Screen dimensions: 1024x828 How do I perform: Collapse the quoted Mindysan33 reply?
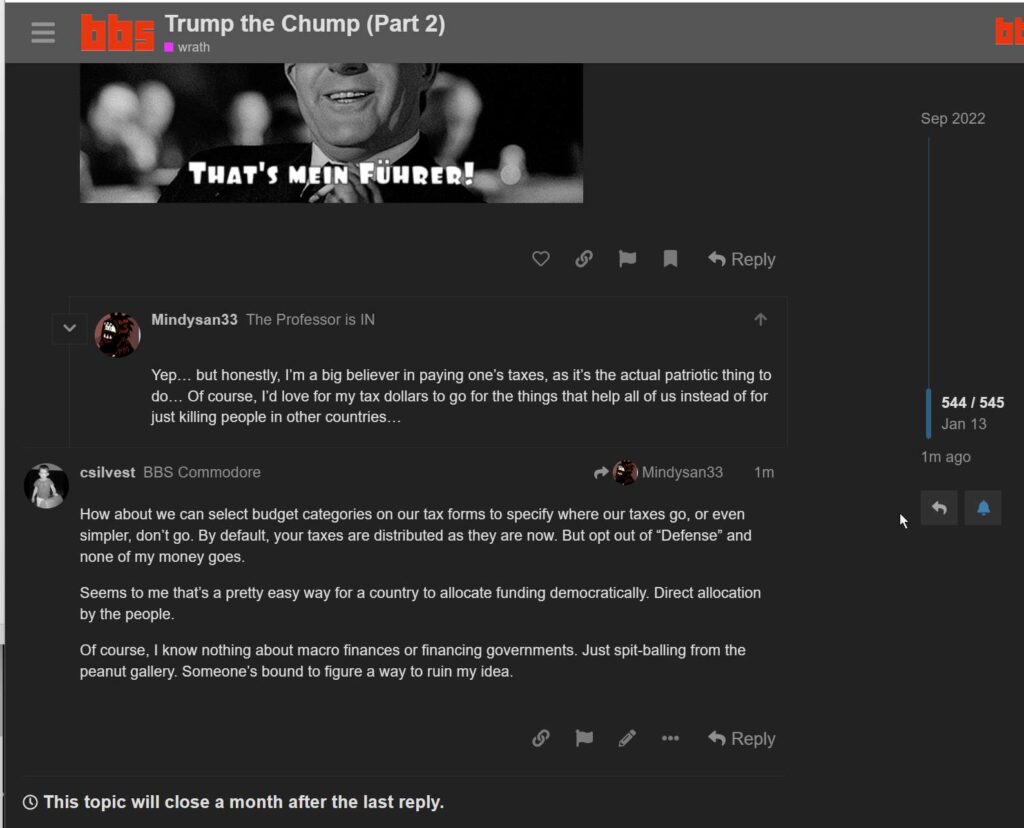(x=70, y=328)
